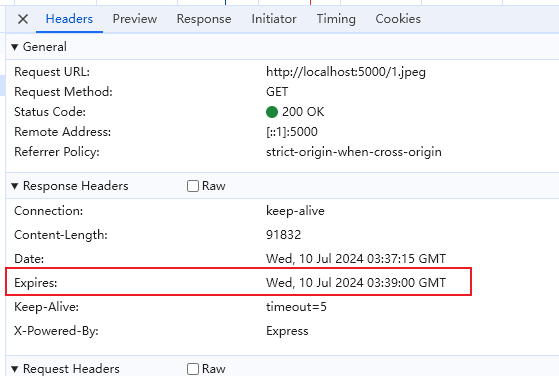
Task: Click the Request URL label
Action: (52, 72)
